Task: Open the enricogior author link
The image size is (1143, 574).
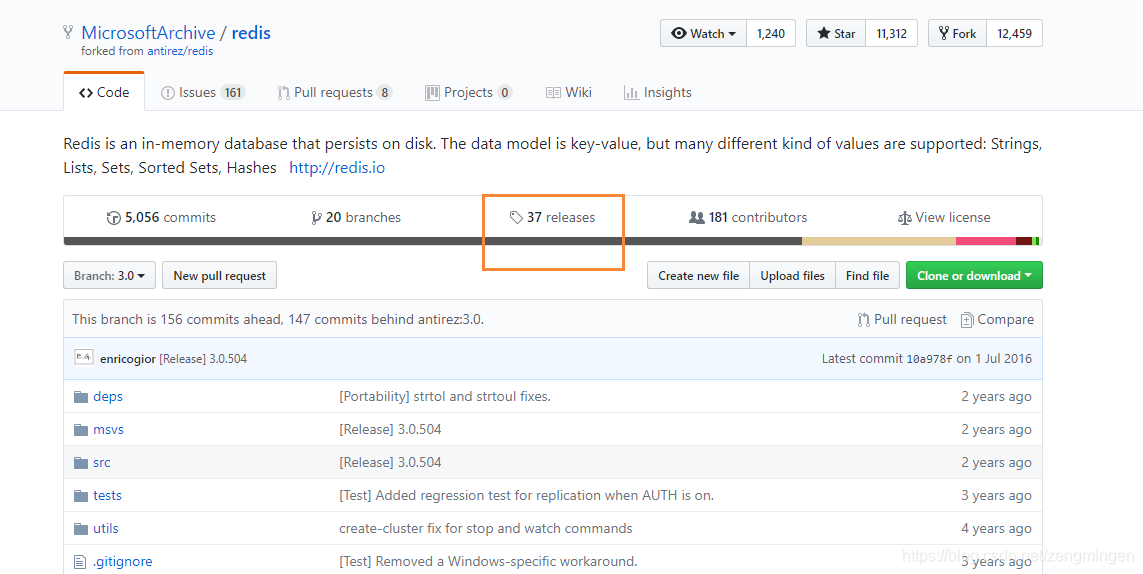Action: pos(128,359)
